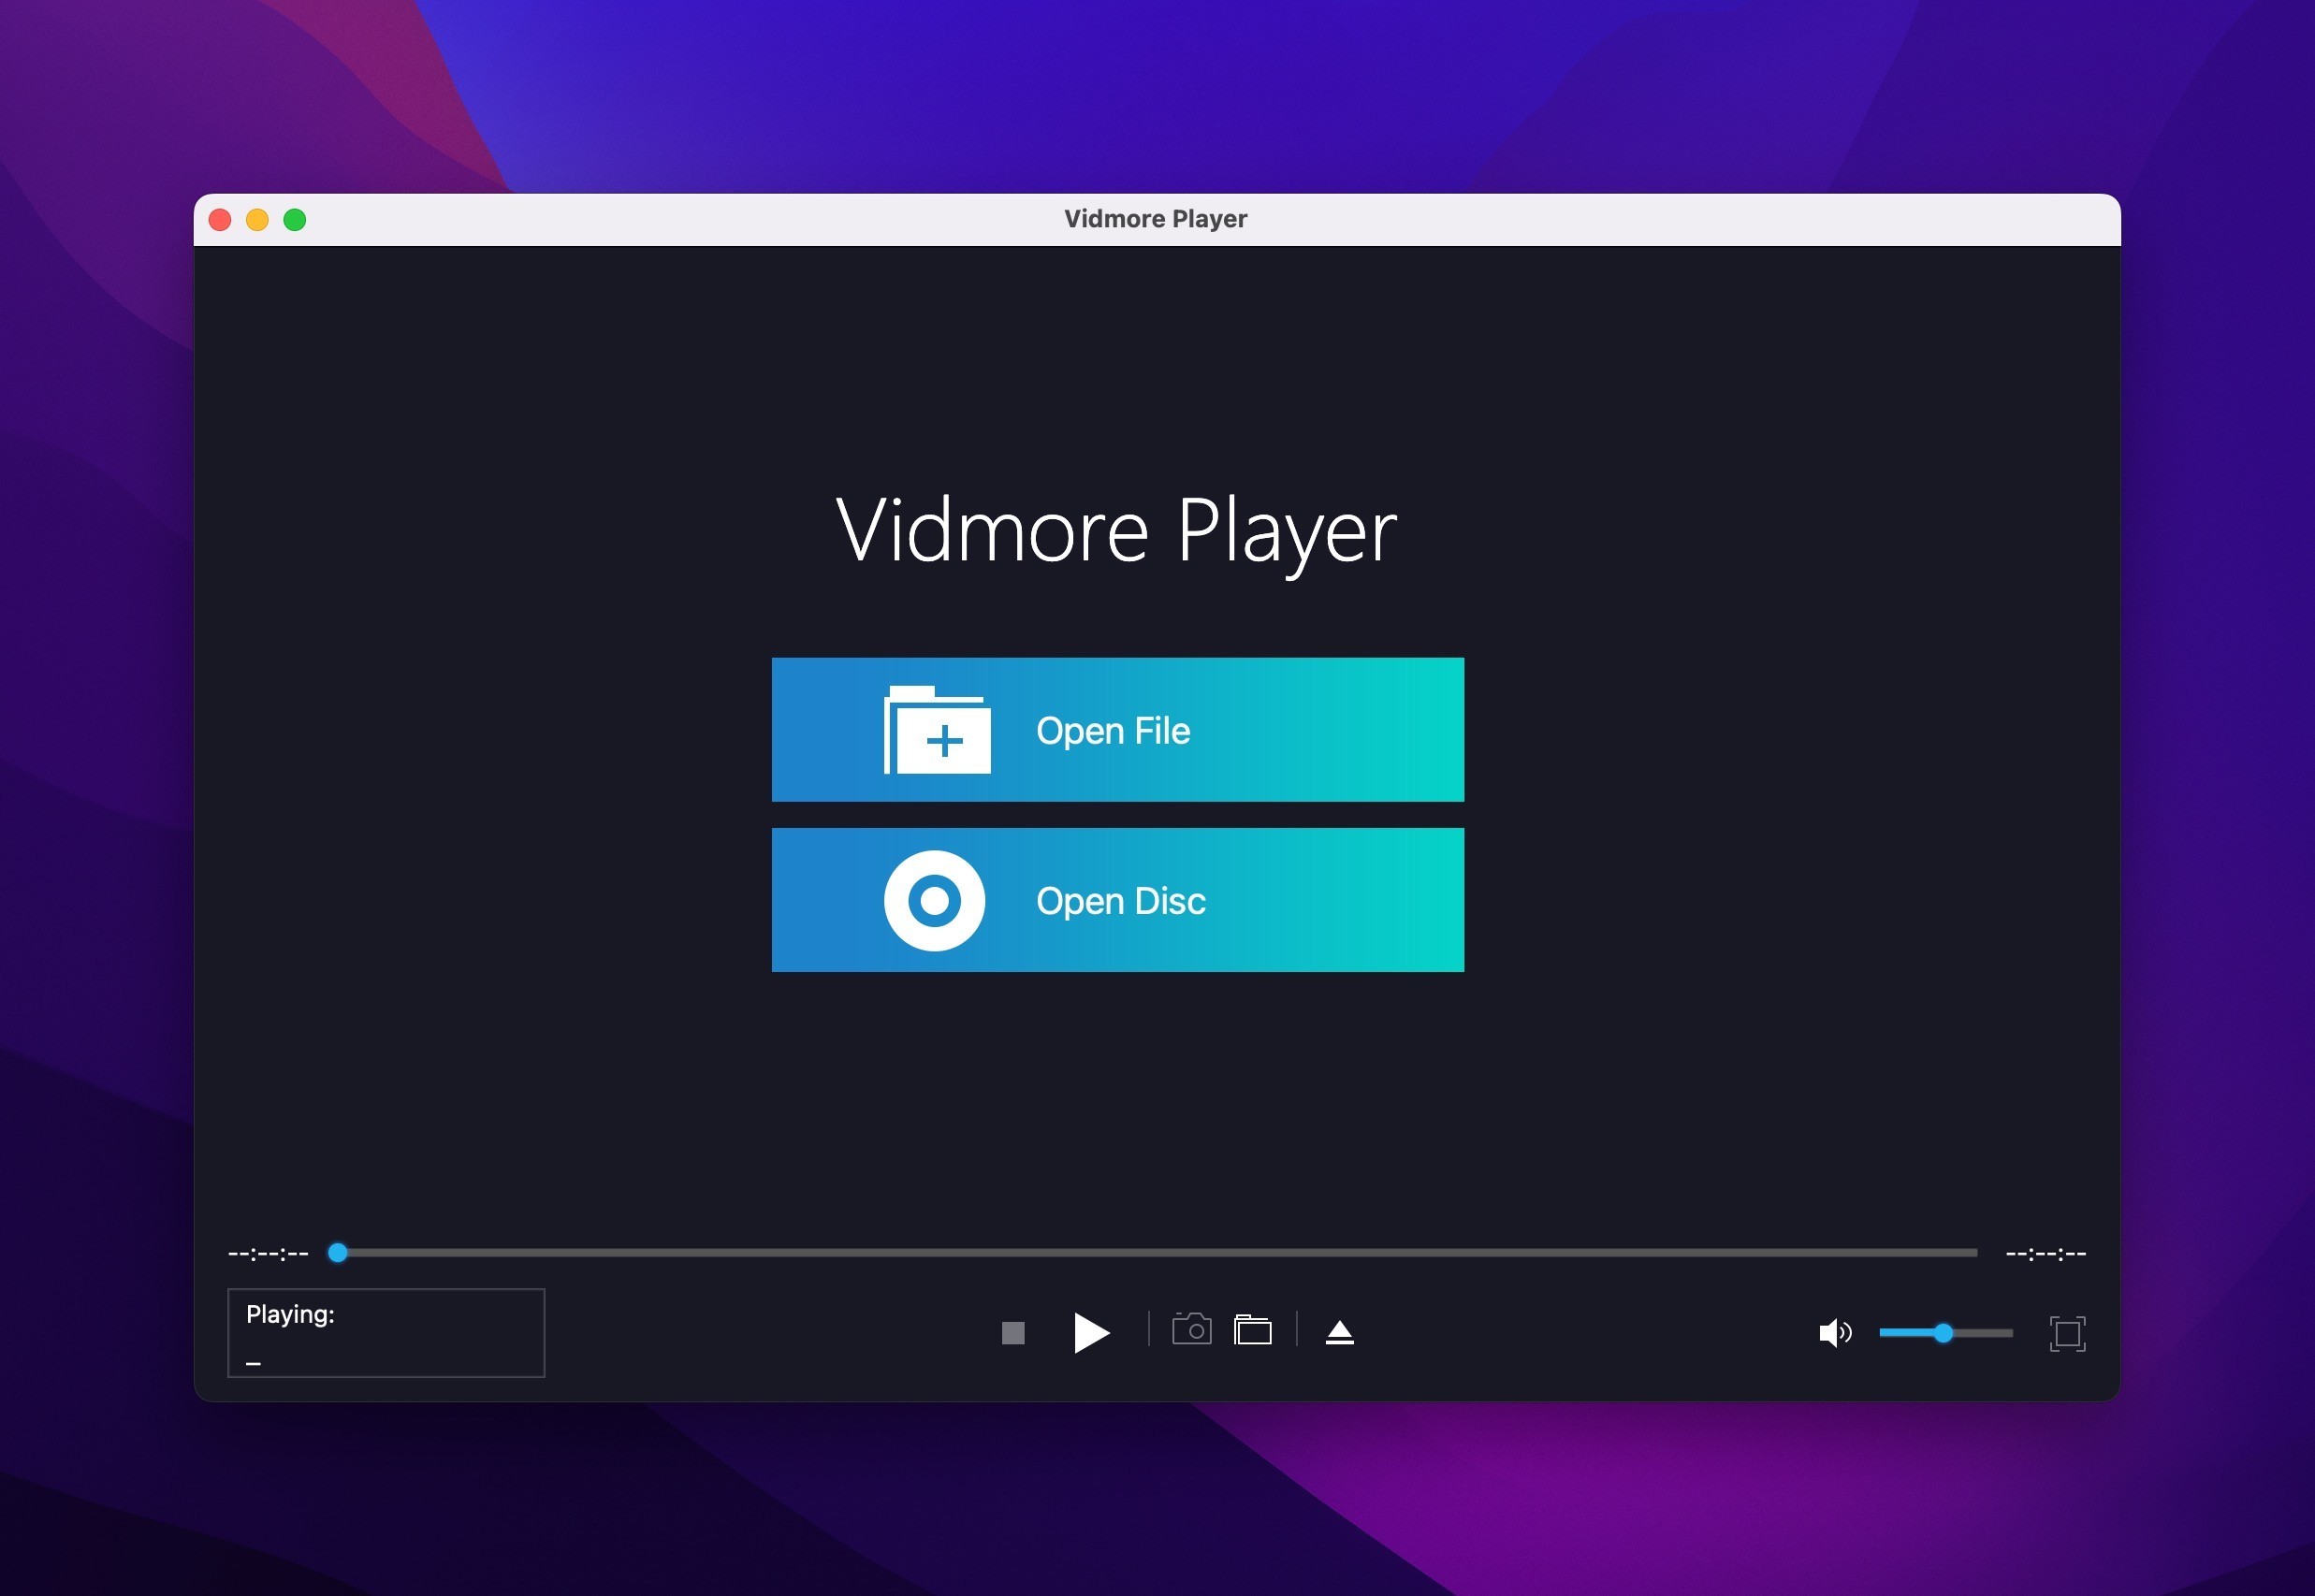Viewport: 2315px width, 1596px height.
Task: Click the blue playback progress handle
Action: tap(338, 1253)
